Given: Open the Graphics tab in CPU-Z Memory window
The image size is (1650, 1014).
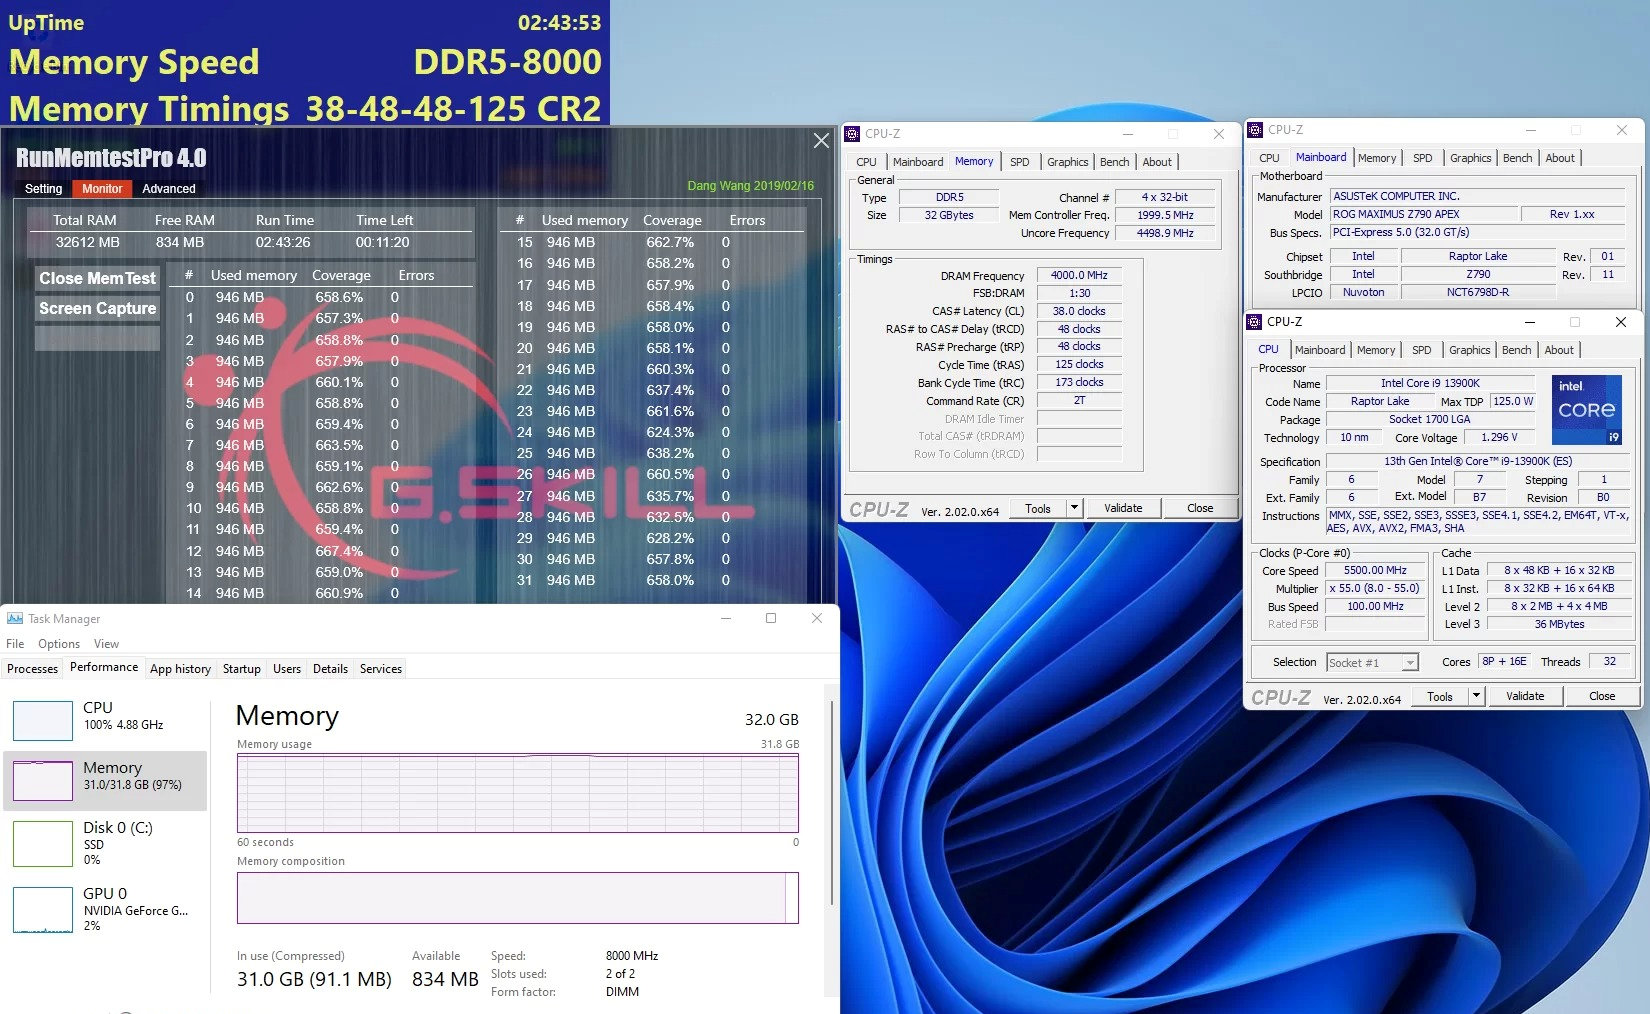Looking at the screenshot, I should [x=1067, y=162].
